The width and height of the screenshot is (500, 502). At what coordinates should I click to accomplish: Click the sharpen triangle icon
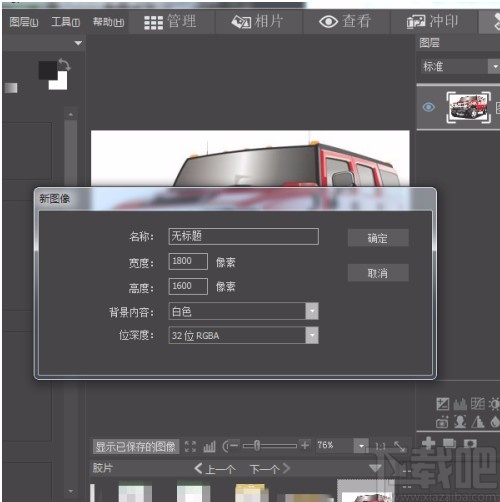[478, 422]
